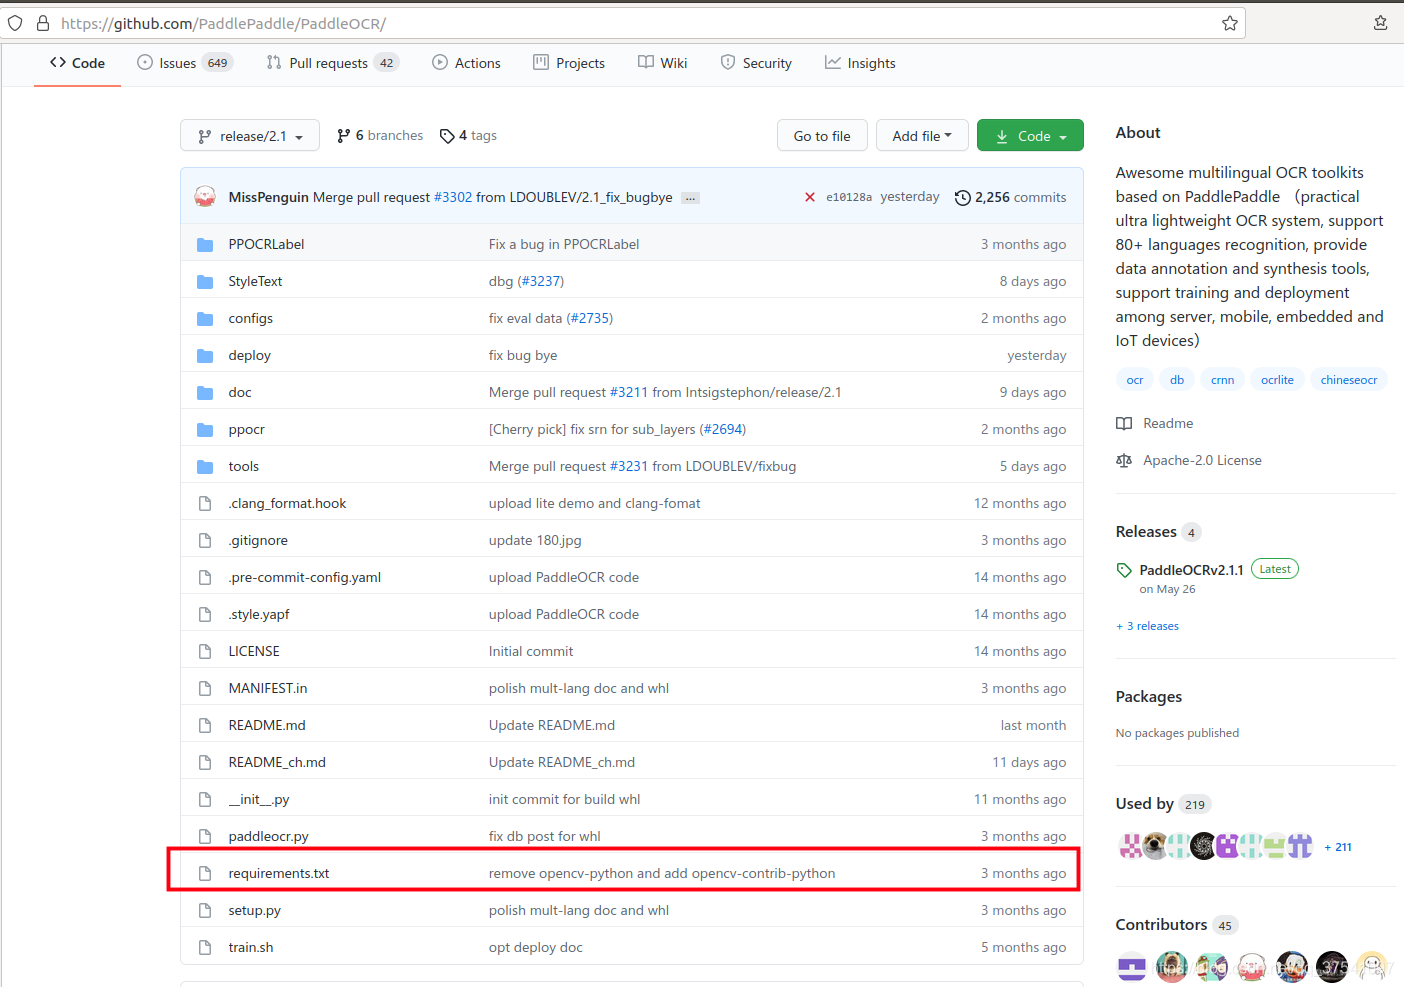Screen dimensions: 1404x987
Task: Click the address bar URL field
Action: (622, 23)
